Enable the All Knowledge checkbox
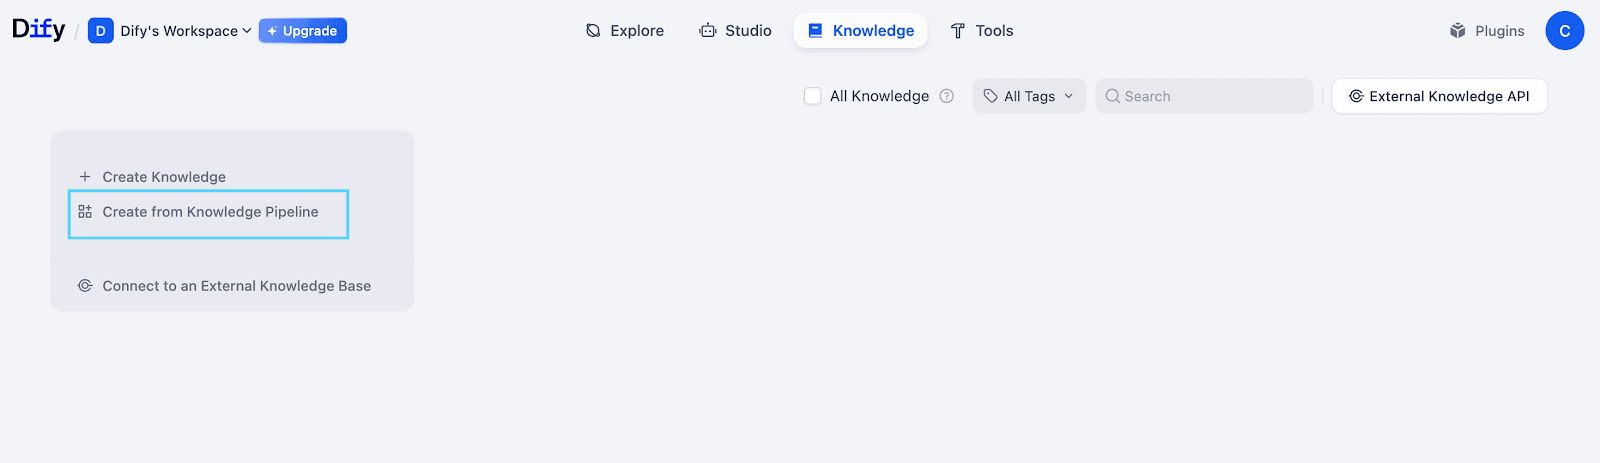Screen dimensions: 1600x463 [813, 96]
